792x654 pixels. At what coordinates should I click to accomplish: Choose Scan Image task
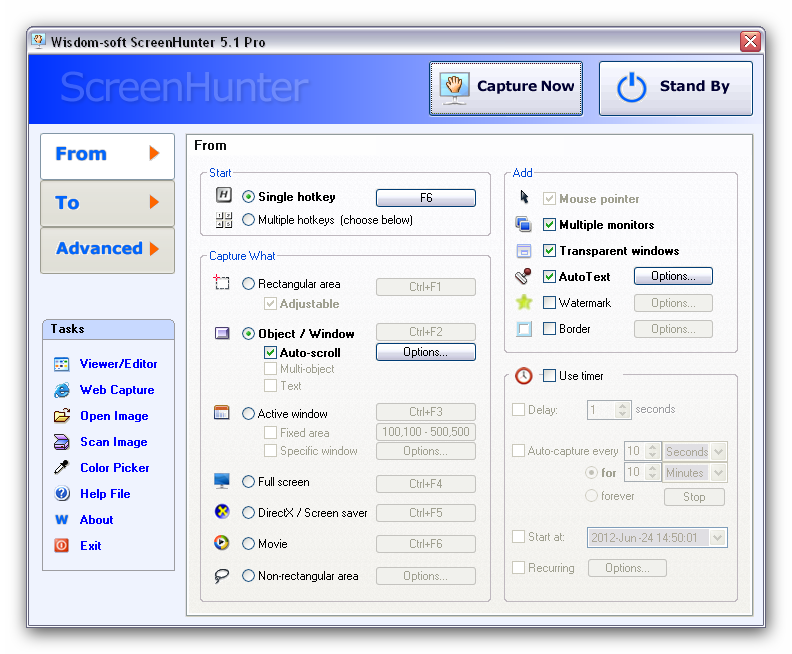coord(114,442)
